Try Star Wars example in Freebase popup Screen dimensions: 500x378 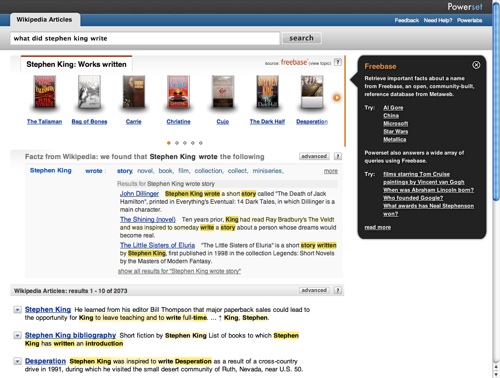[x=396, y=132]
